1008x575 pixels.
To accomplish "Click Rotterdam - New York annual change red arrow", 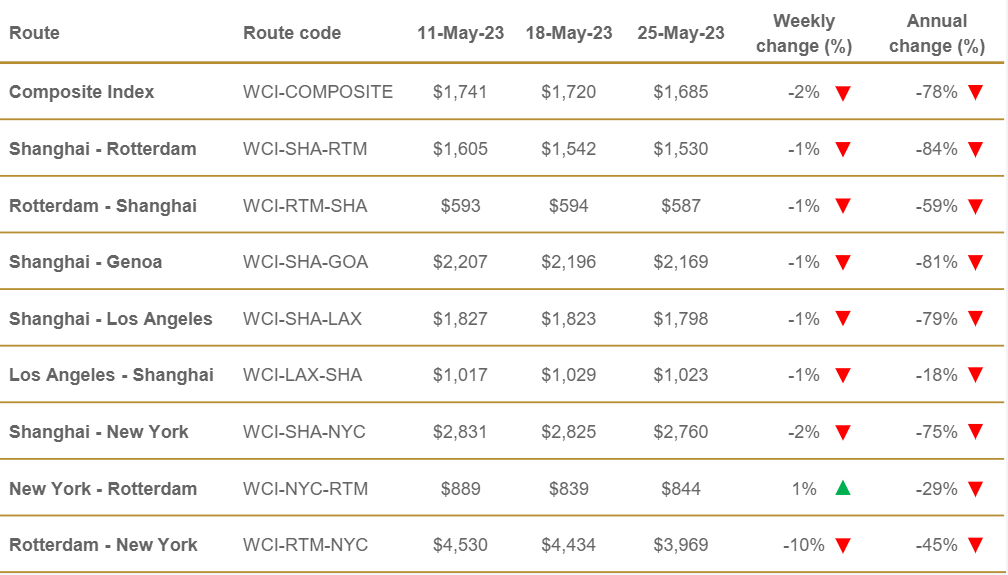I will point(976,546).
